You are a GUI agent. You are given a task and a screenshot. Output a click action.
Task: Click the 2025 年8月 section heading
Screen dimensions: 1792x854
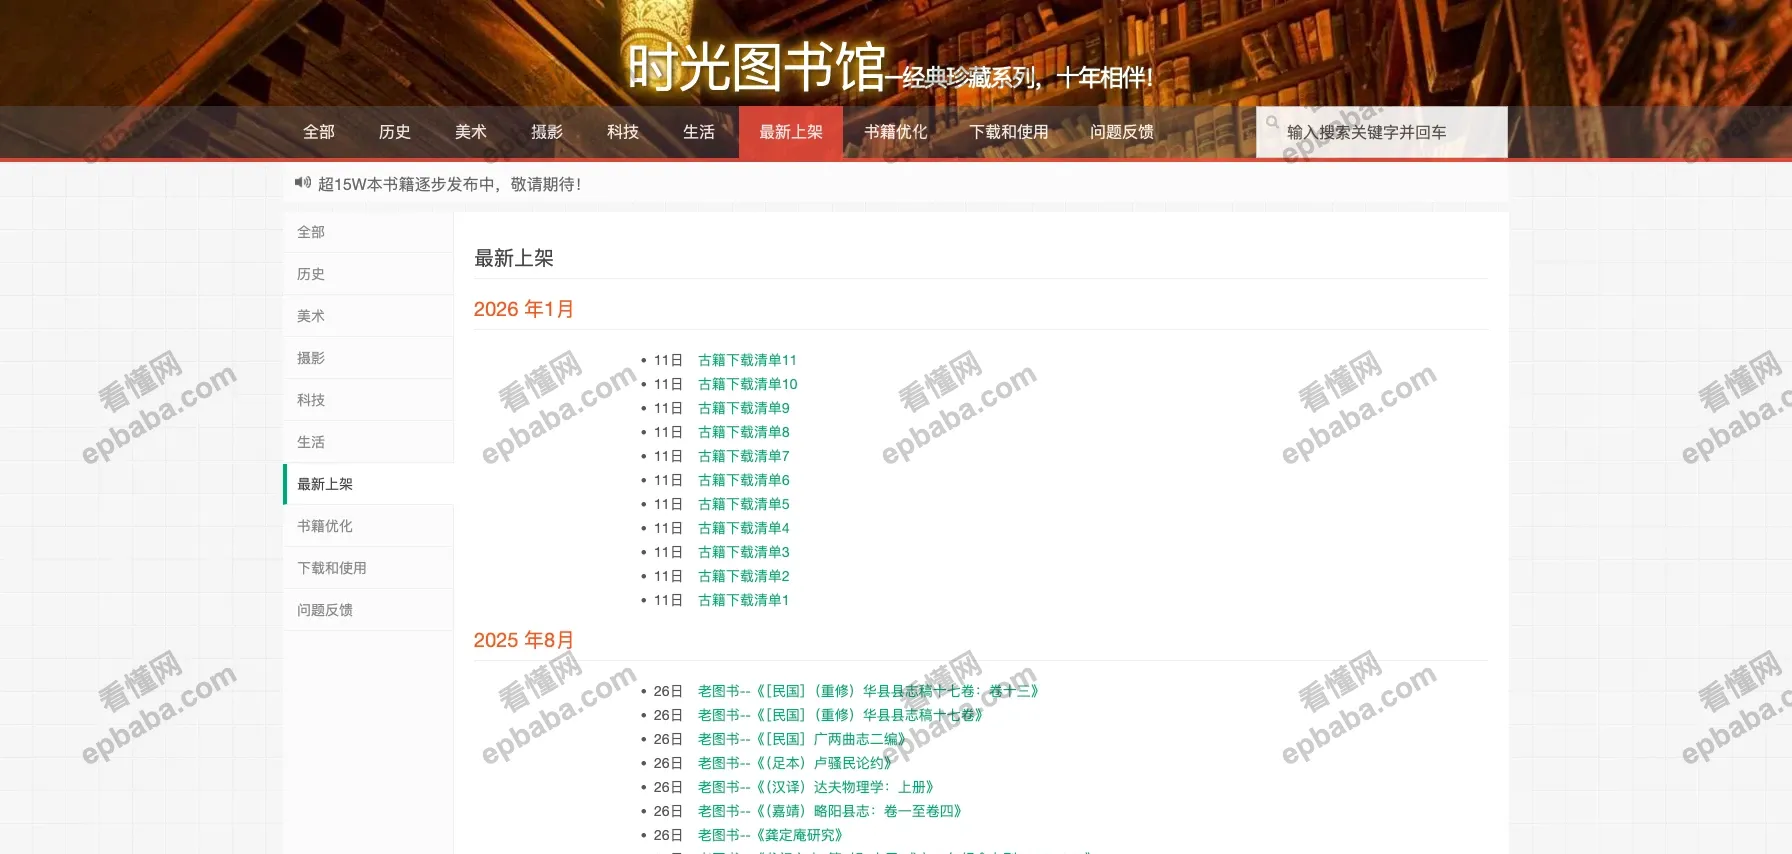(x=524, y=640)
